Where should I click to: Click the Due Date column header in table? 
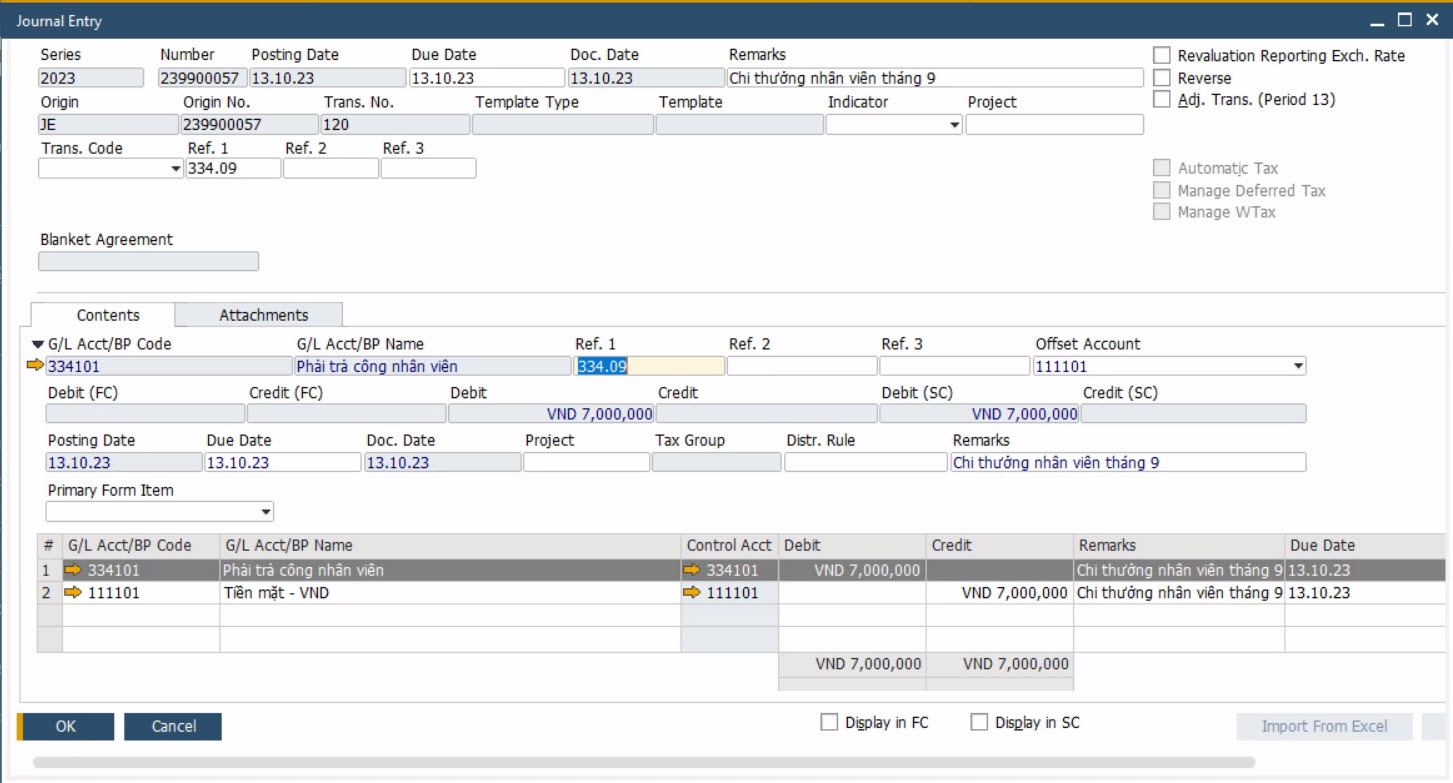point(1365,546)
